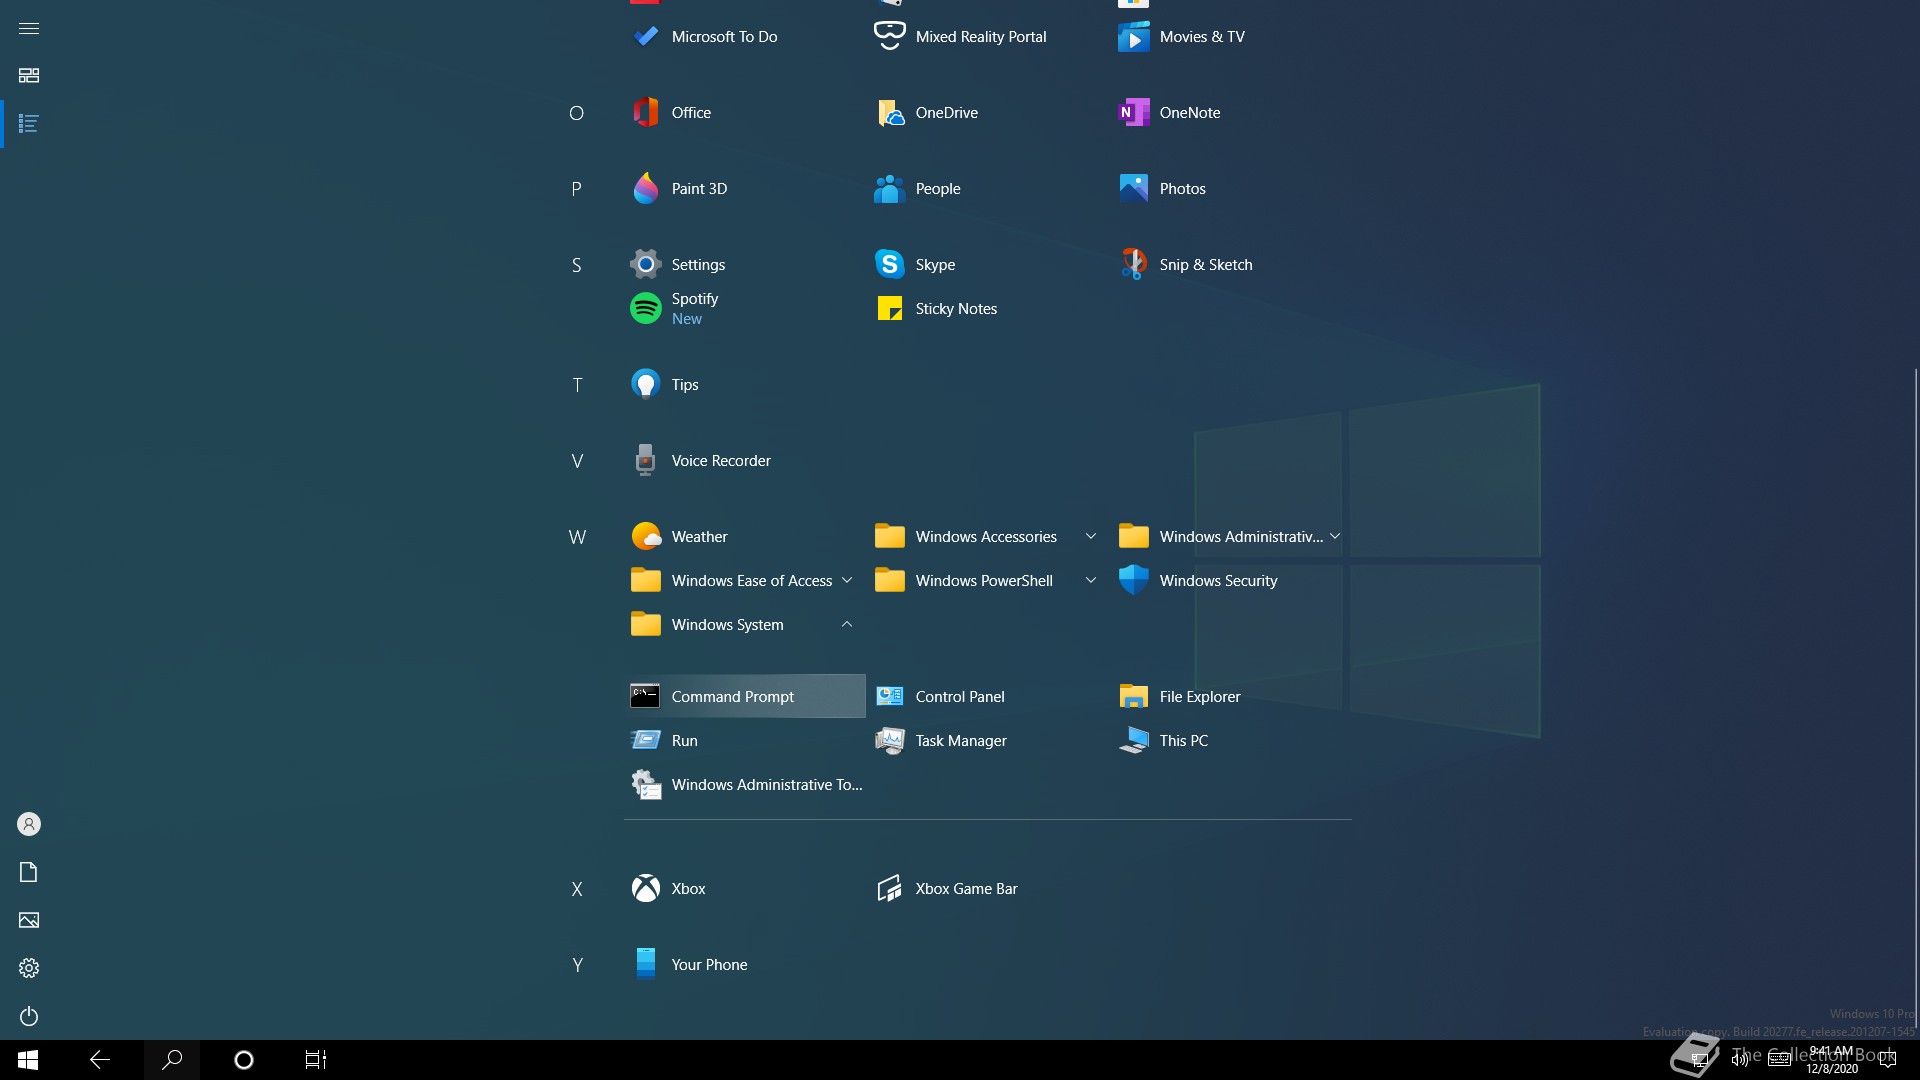Open the user account menu
Image resolution: width=1920 pixels, height=1080 pixels.
tap(29, 824)
